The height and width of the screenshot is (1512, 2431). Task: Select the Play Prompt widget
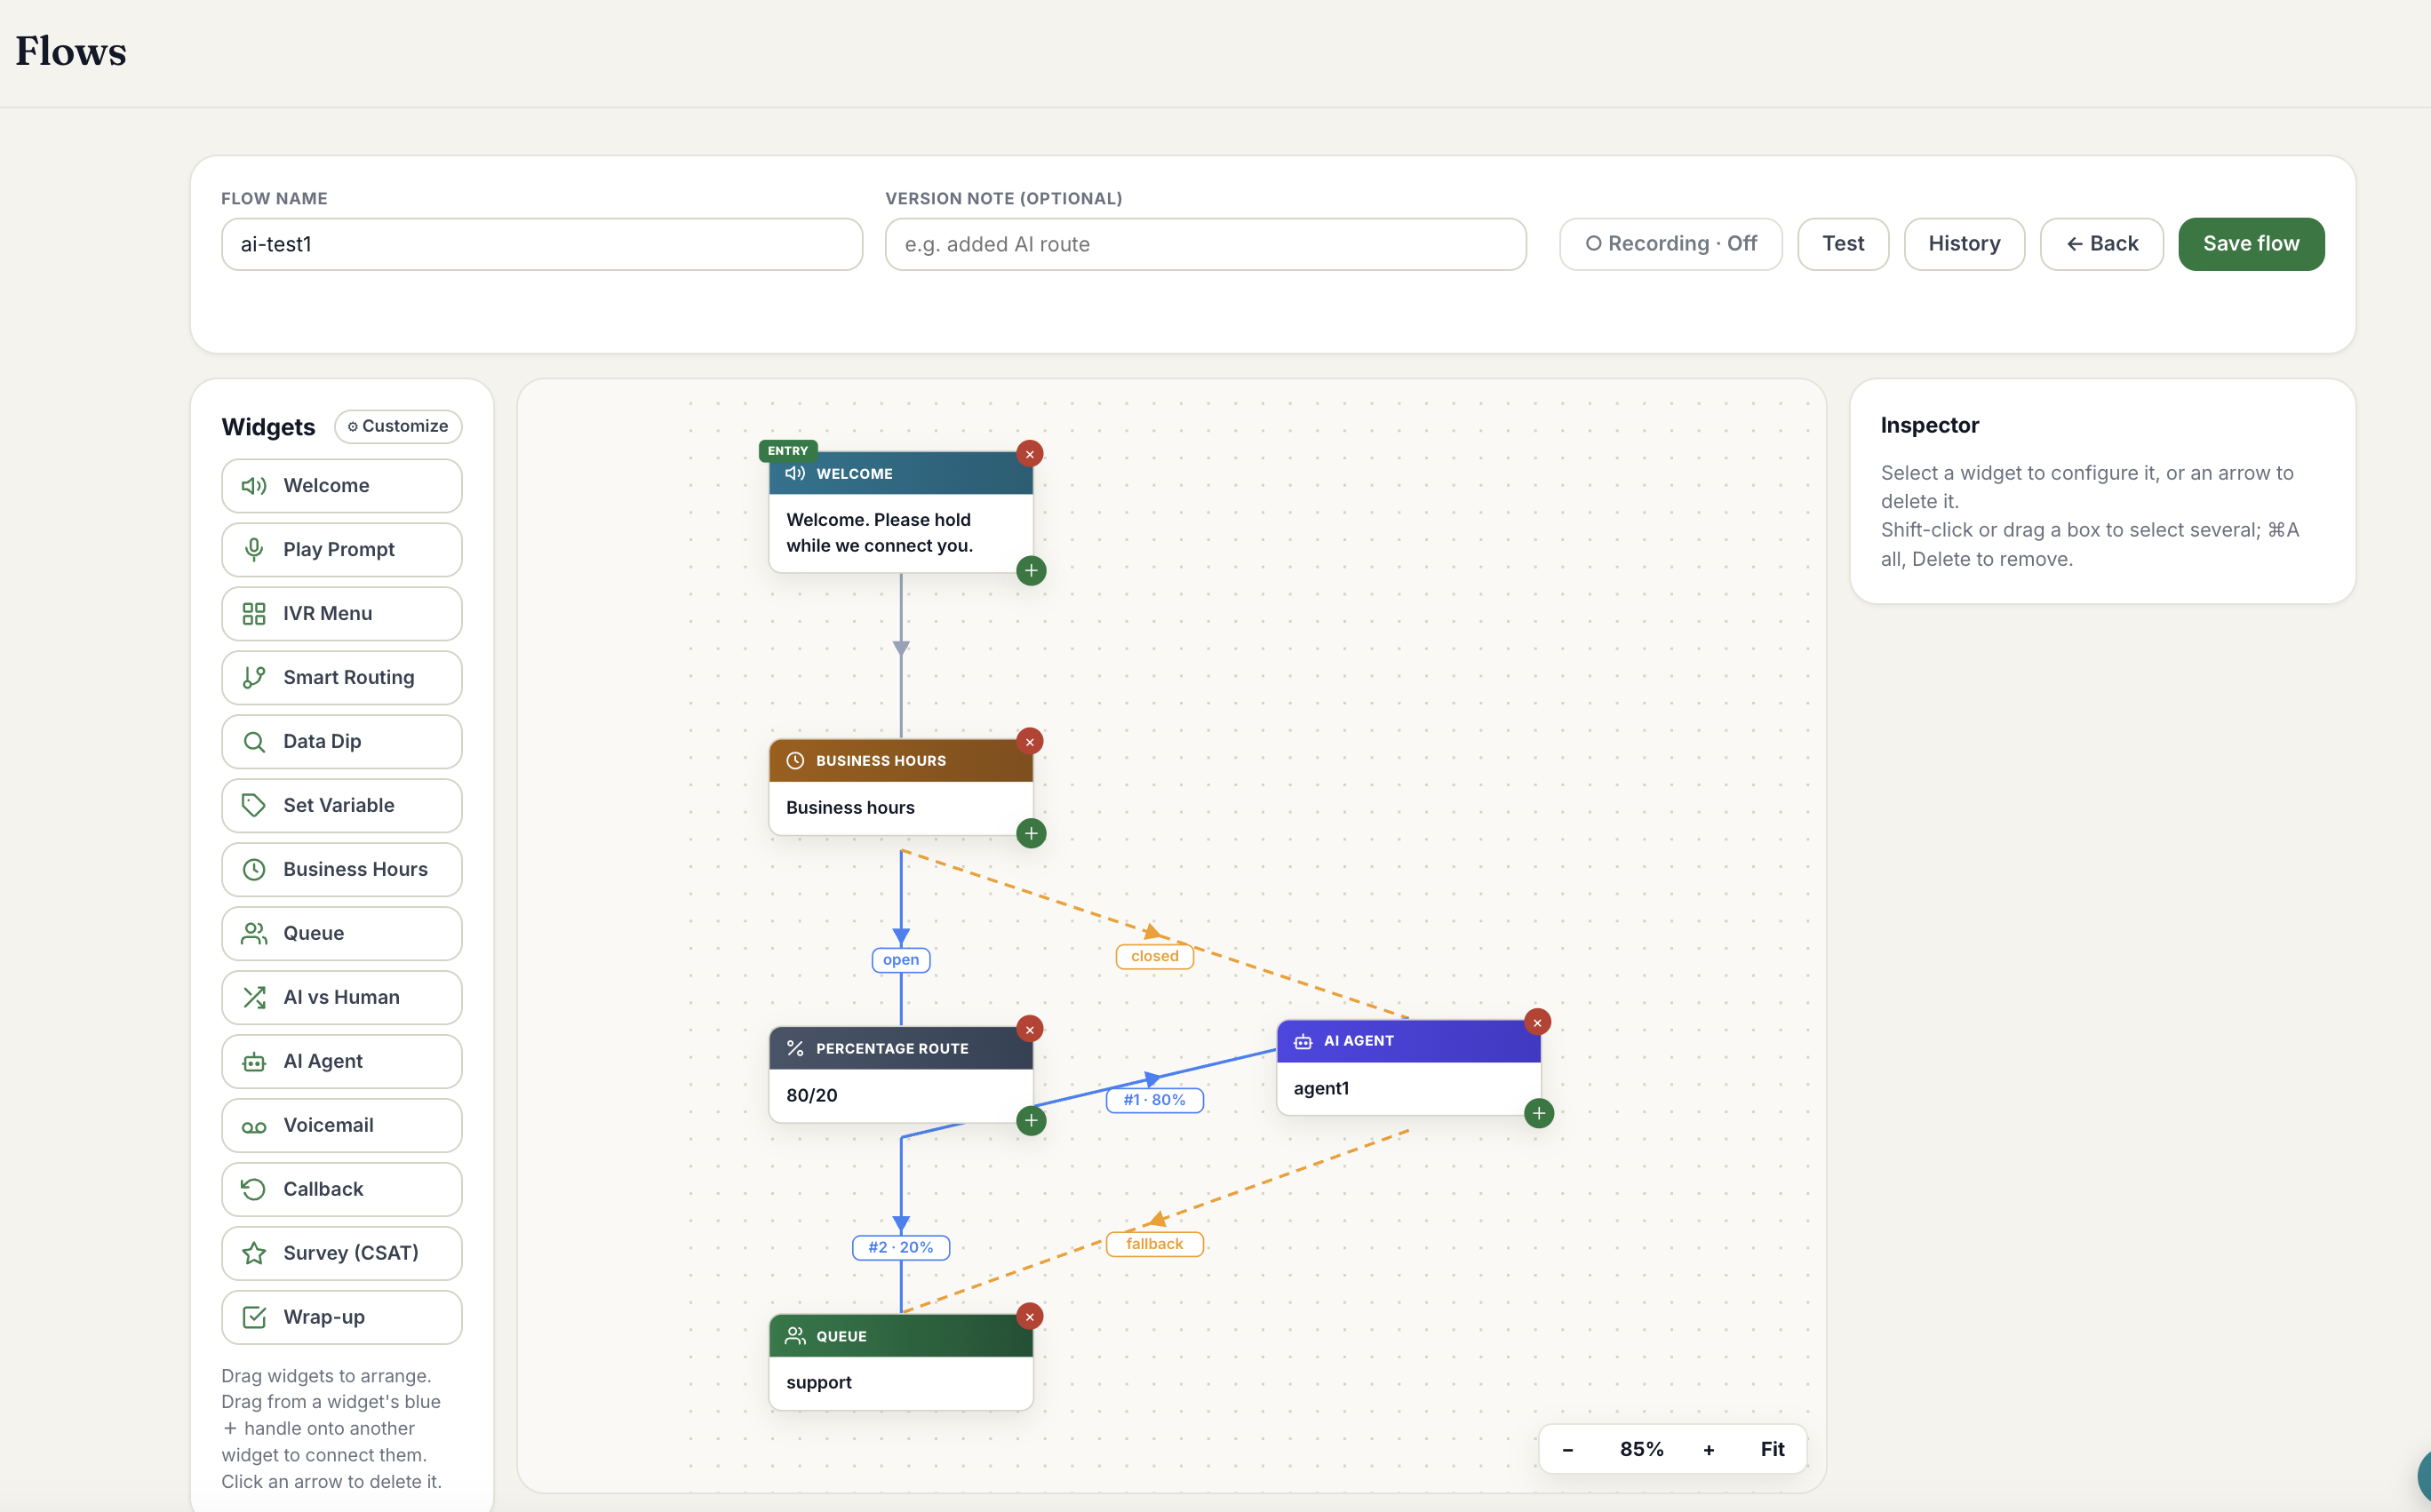[341, 550]
